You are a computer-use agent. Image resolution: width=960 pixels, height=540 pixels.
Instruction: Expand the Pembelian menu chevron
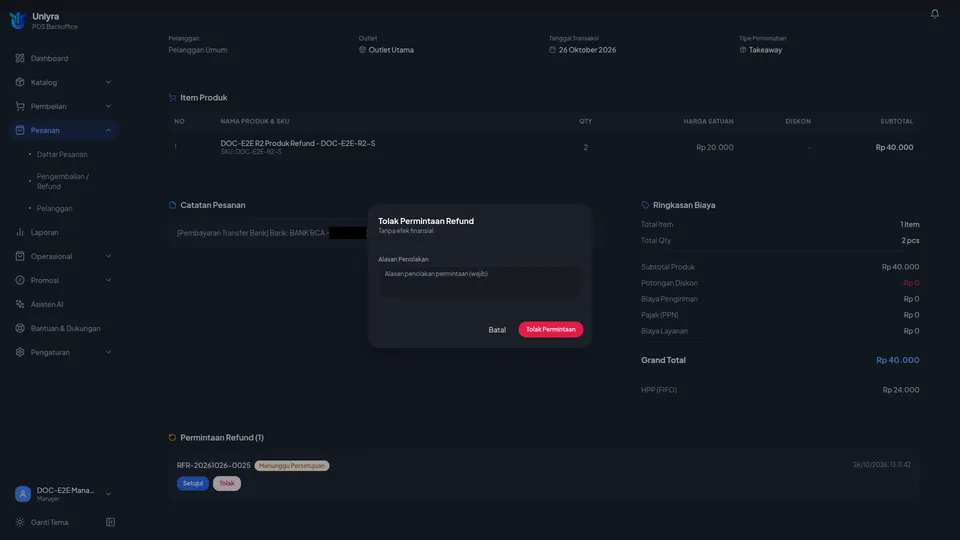click(108, 106)
